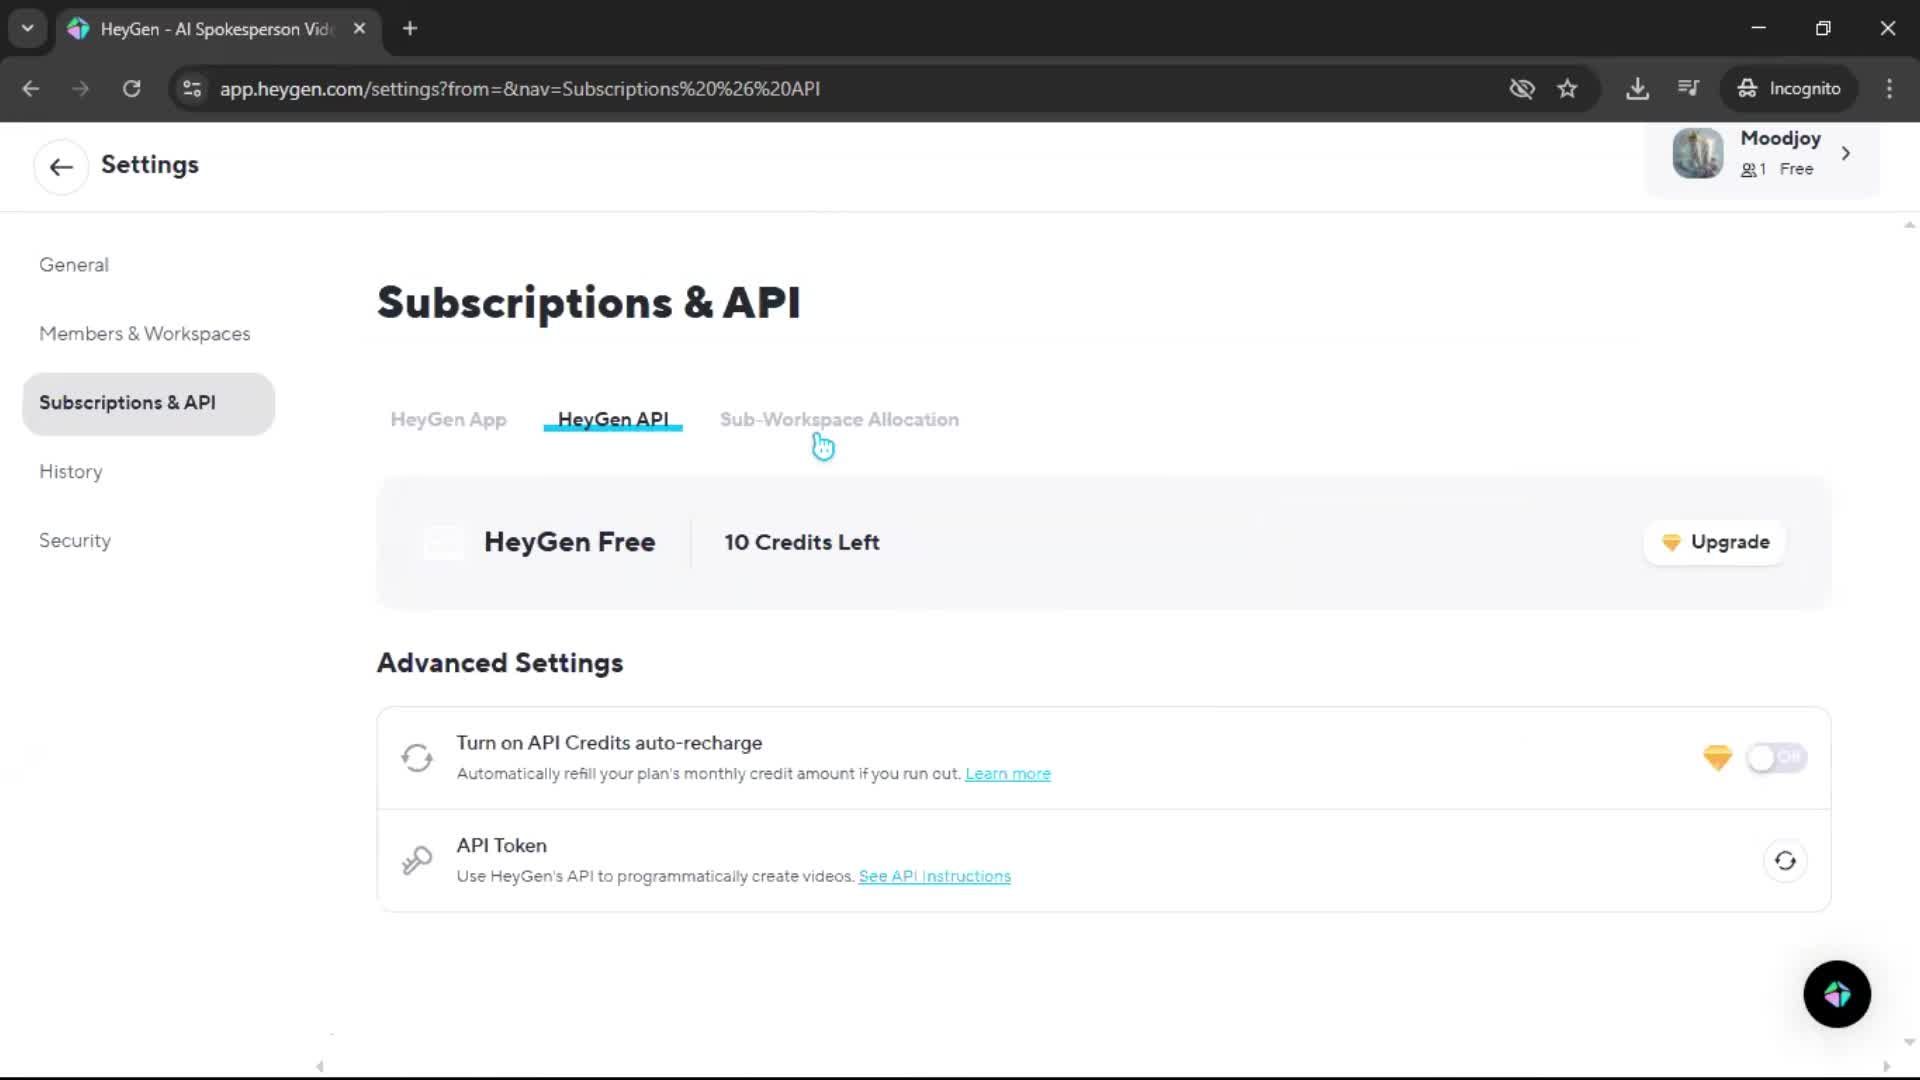The image size is (1920, 1080).
Task: Click the Moodjoy workspace avatar thumbnail
Action: coord(1697,153)
